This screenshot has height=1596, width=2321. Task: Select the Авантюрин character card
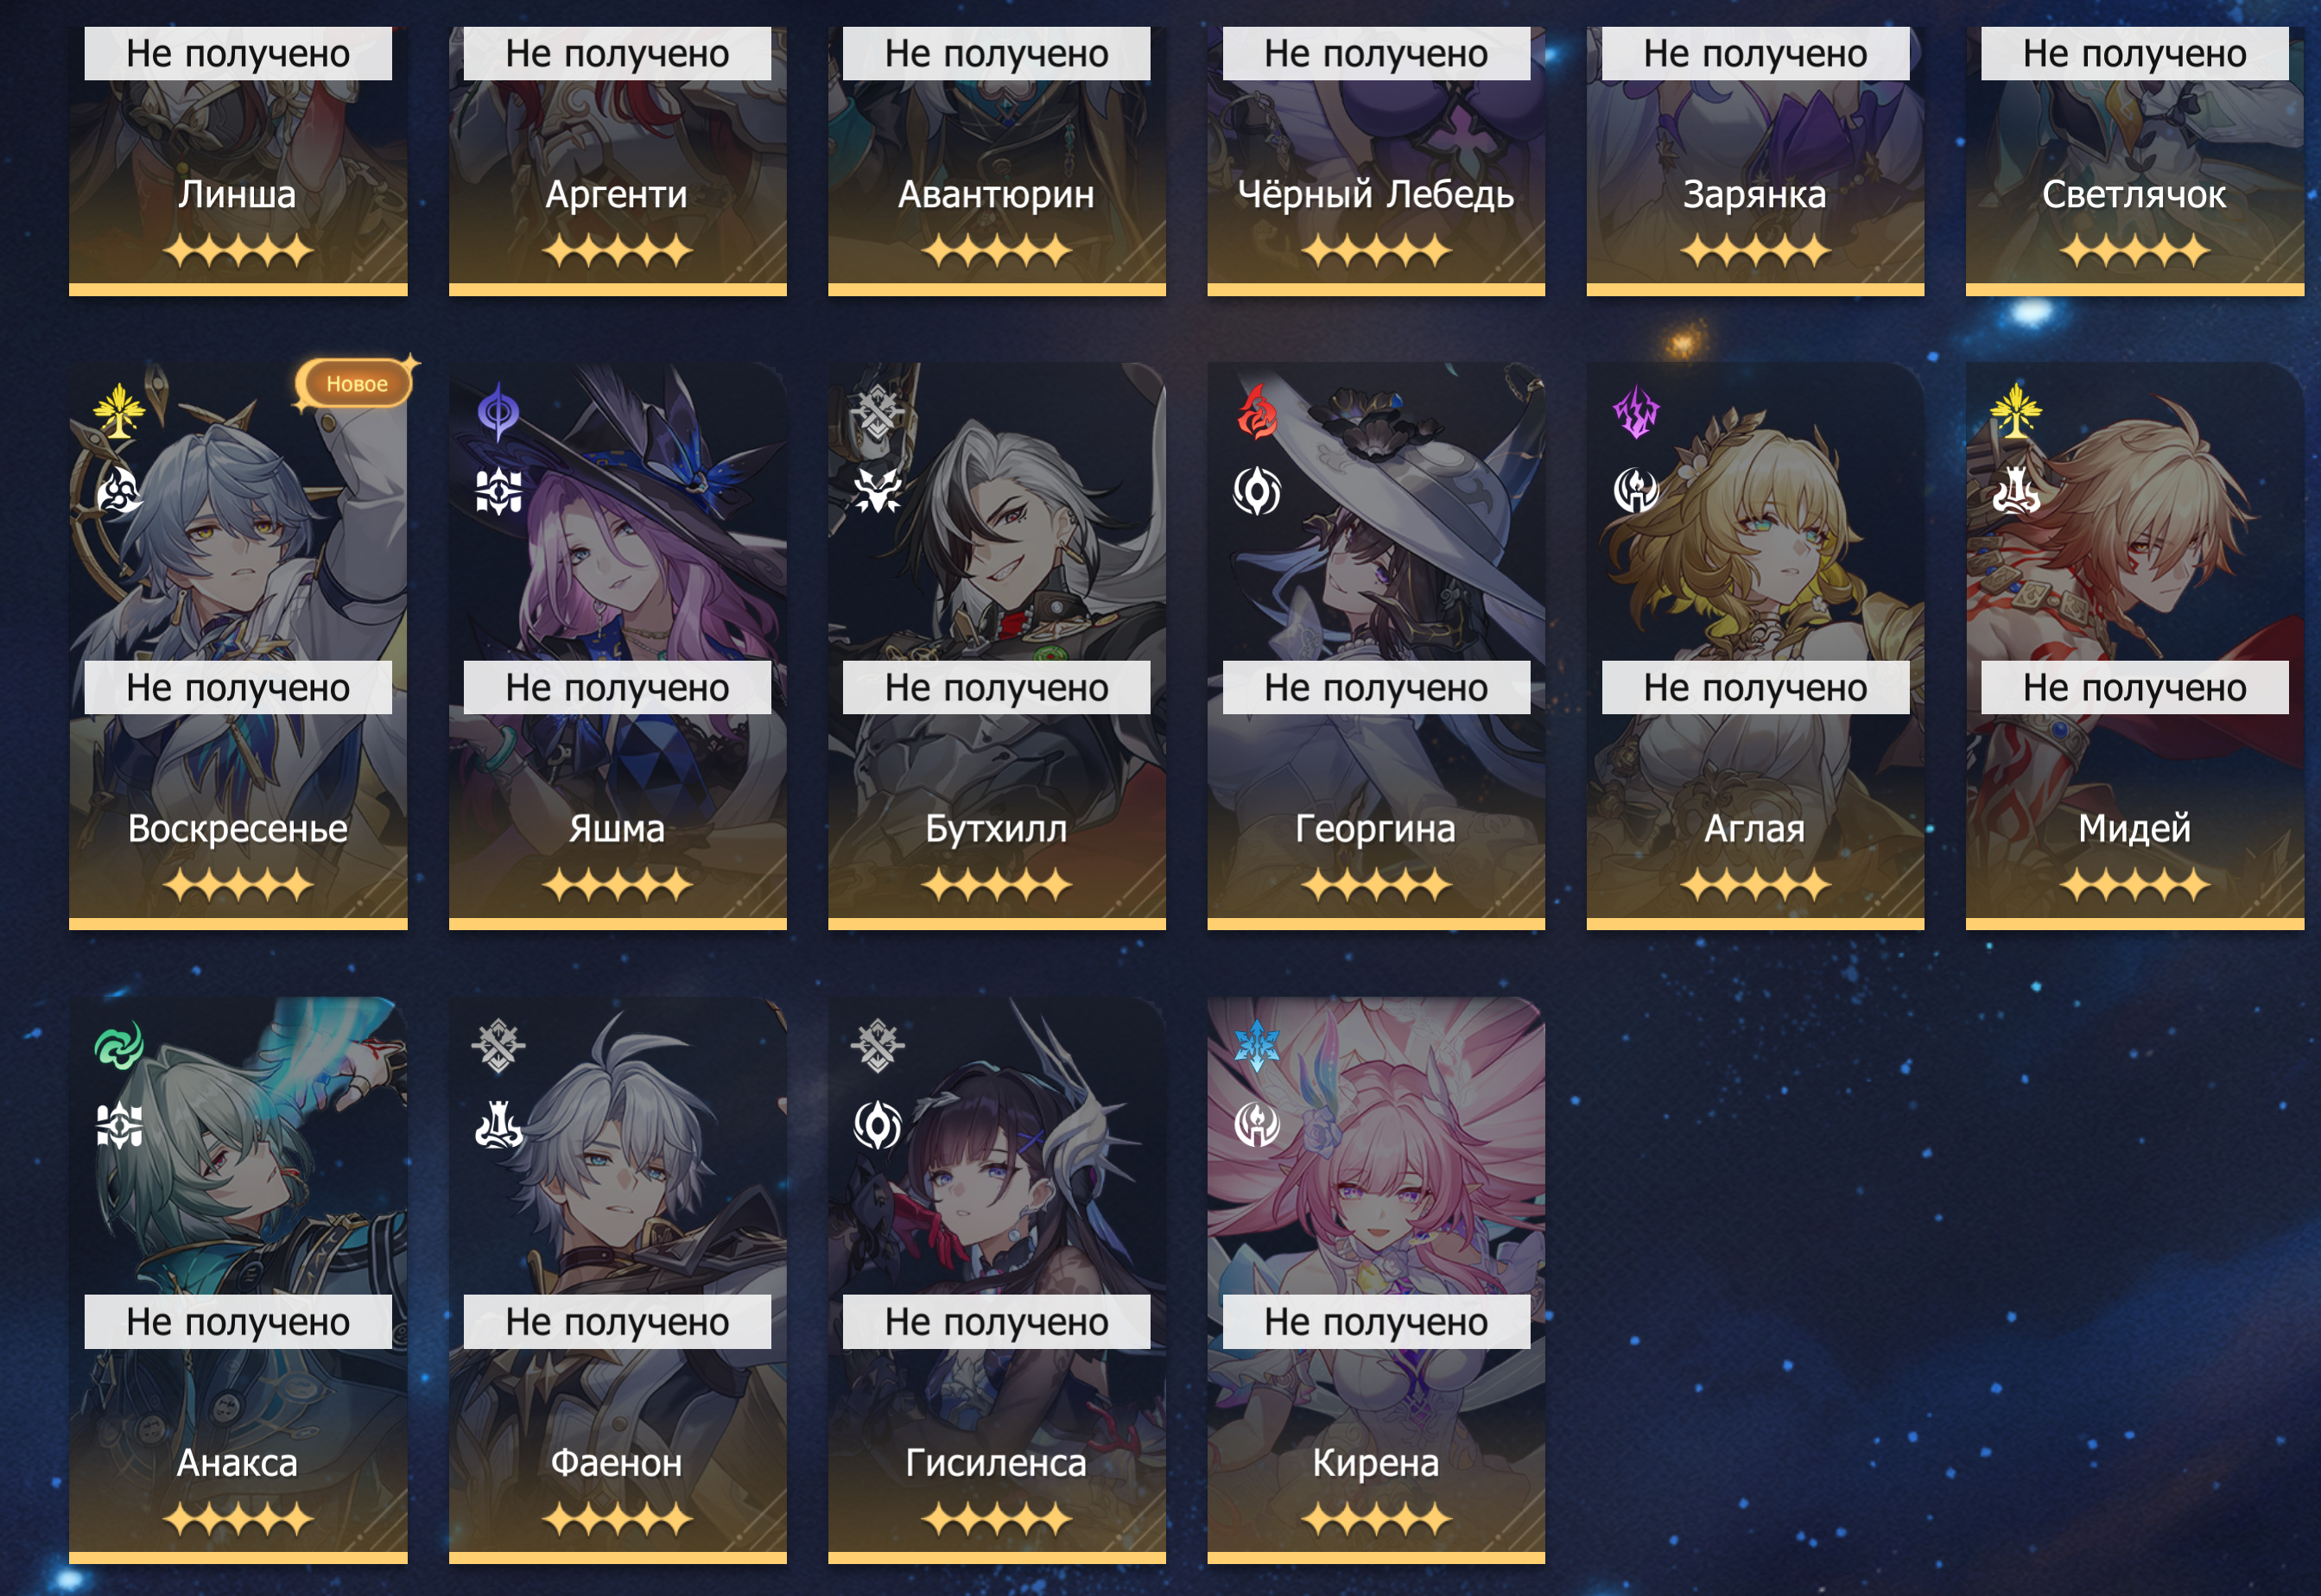(x=996, y=148)
